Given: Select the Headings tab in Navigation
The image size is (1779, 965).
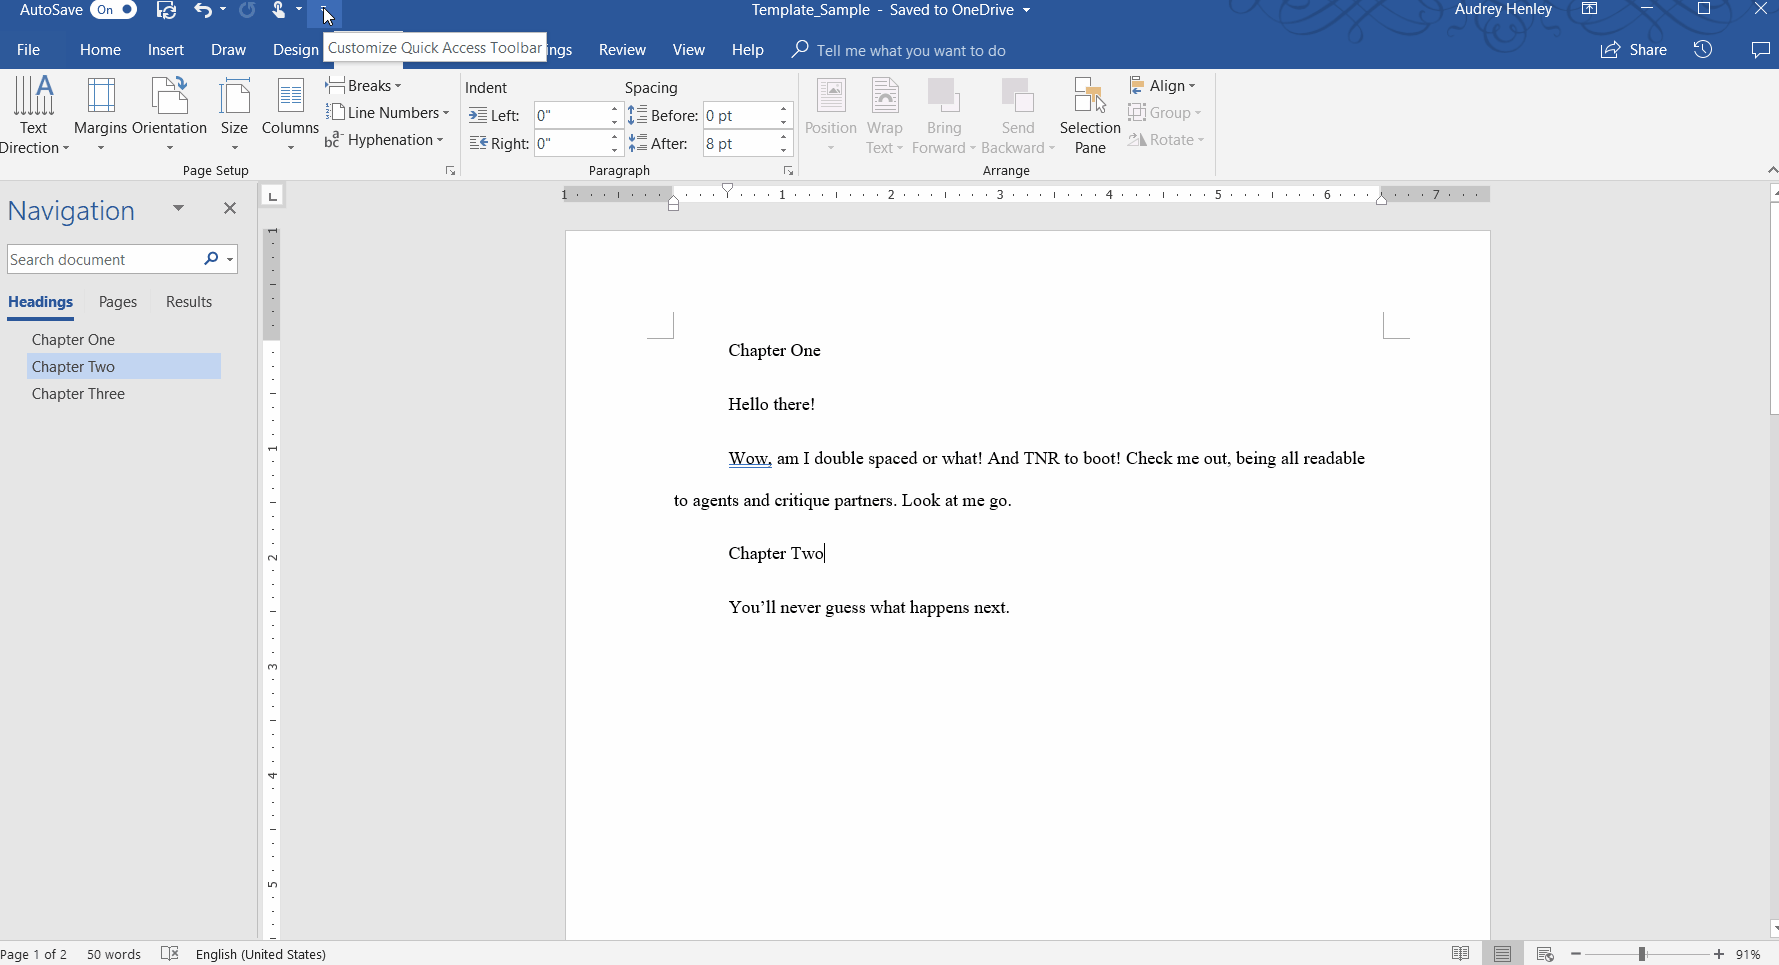Looking at the screenshot, I should [x=40, y=302].
